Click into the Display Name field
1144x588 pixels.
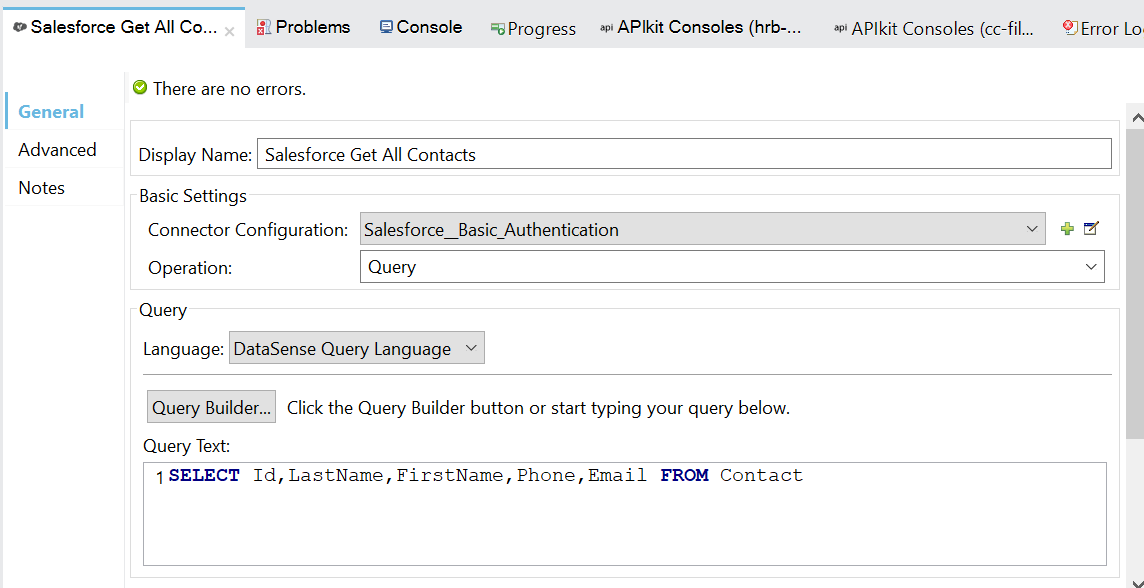pyautogui.click(x=684, y=154)
